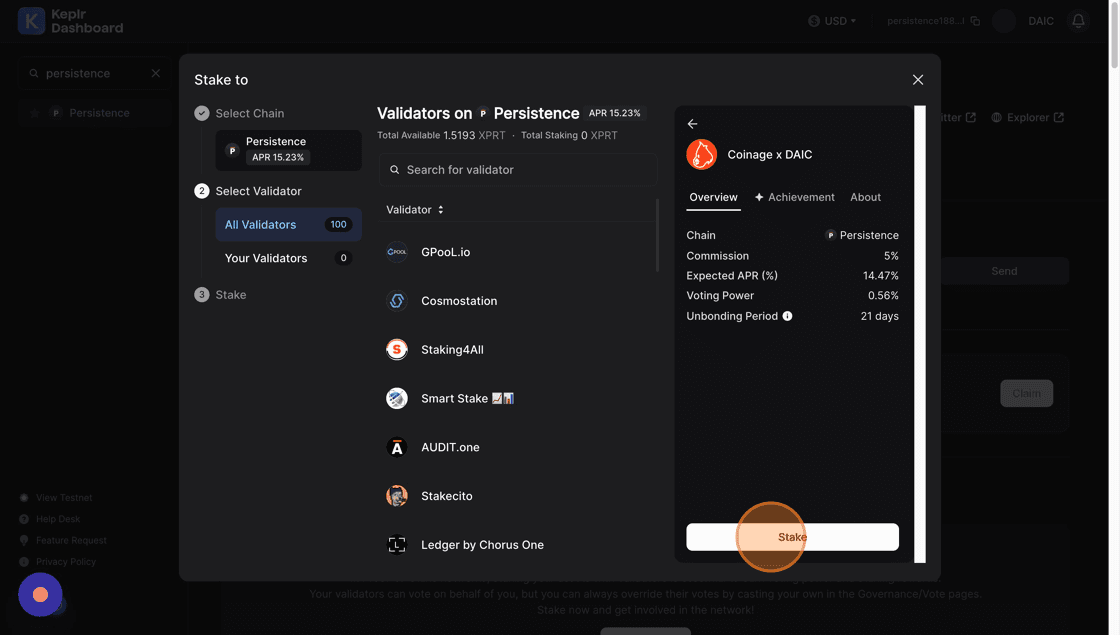Image resolution: width=1120 pixels, height=635 pixels.
Task: Select the AUDIT.one validator logo
Action: point(397,447)
